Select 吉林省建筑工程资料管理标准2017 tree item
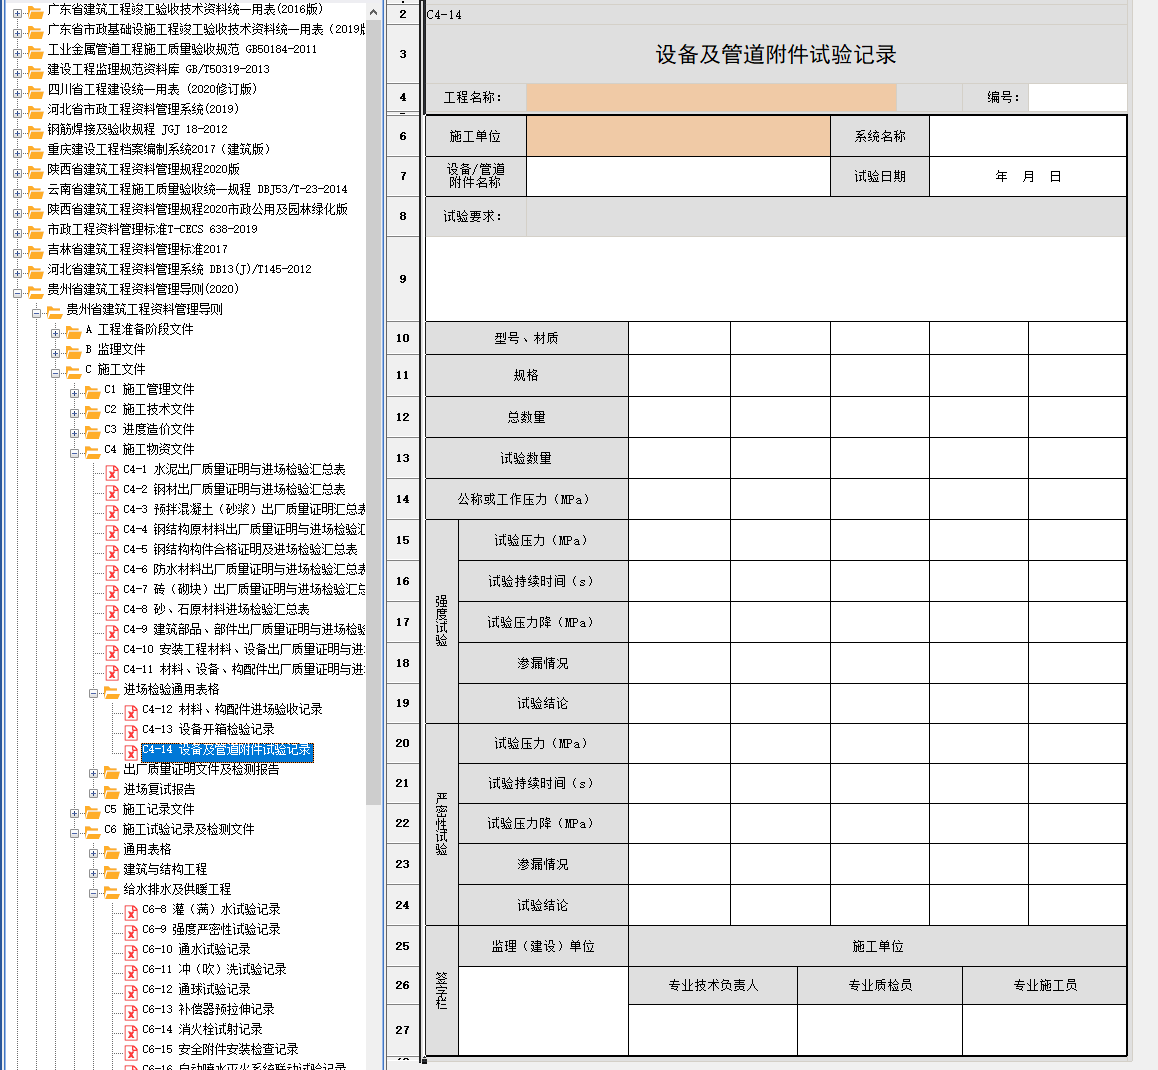 pyautogui.click(x=137, y=249)
